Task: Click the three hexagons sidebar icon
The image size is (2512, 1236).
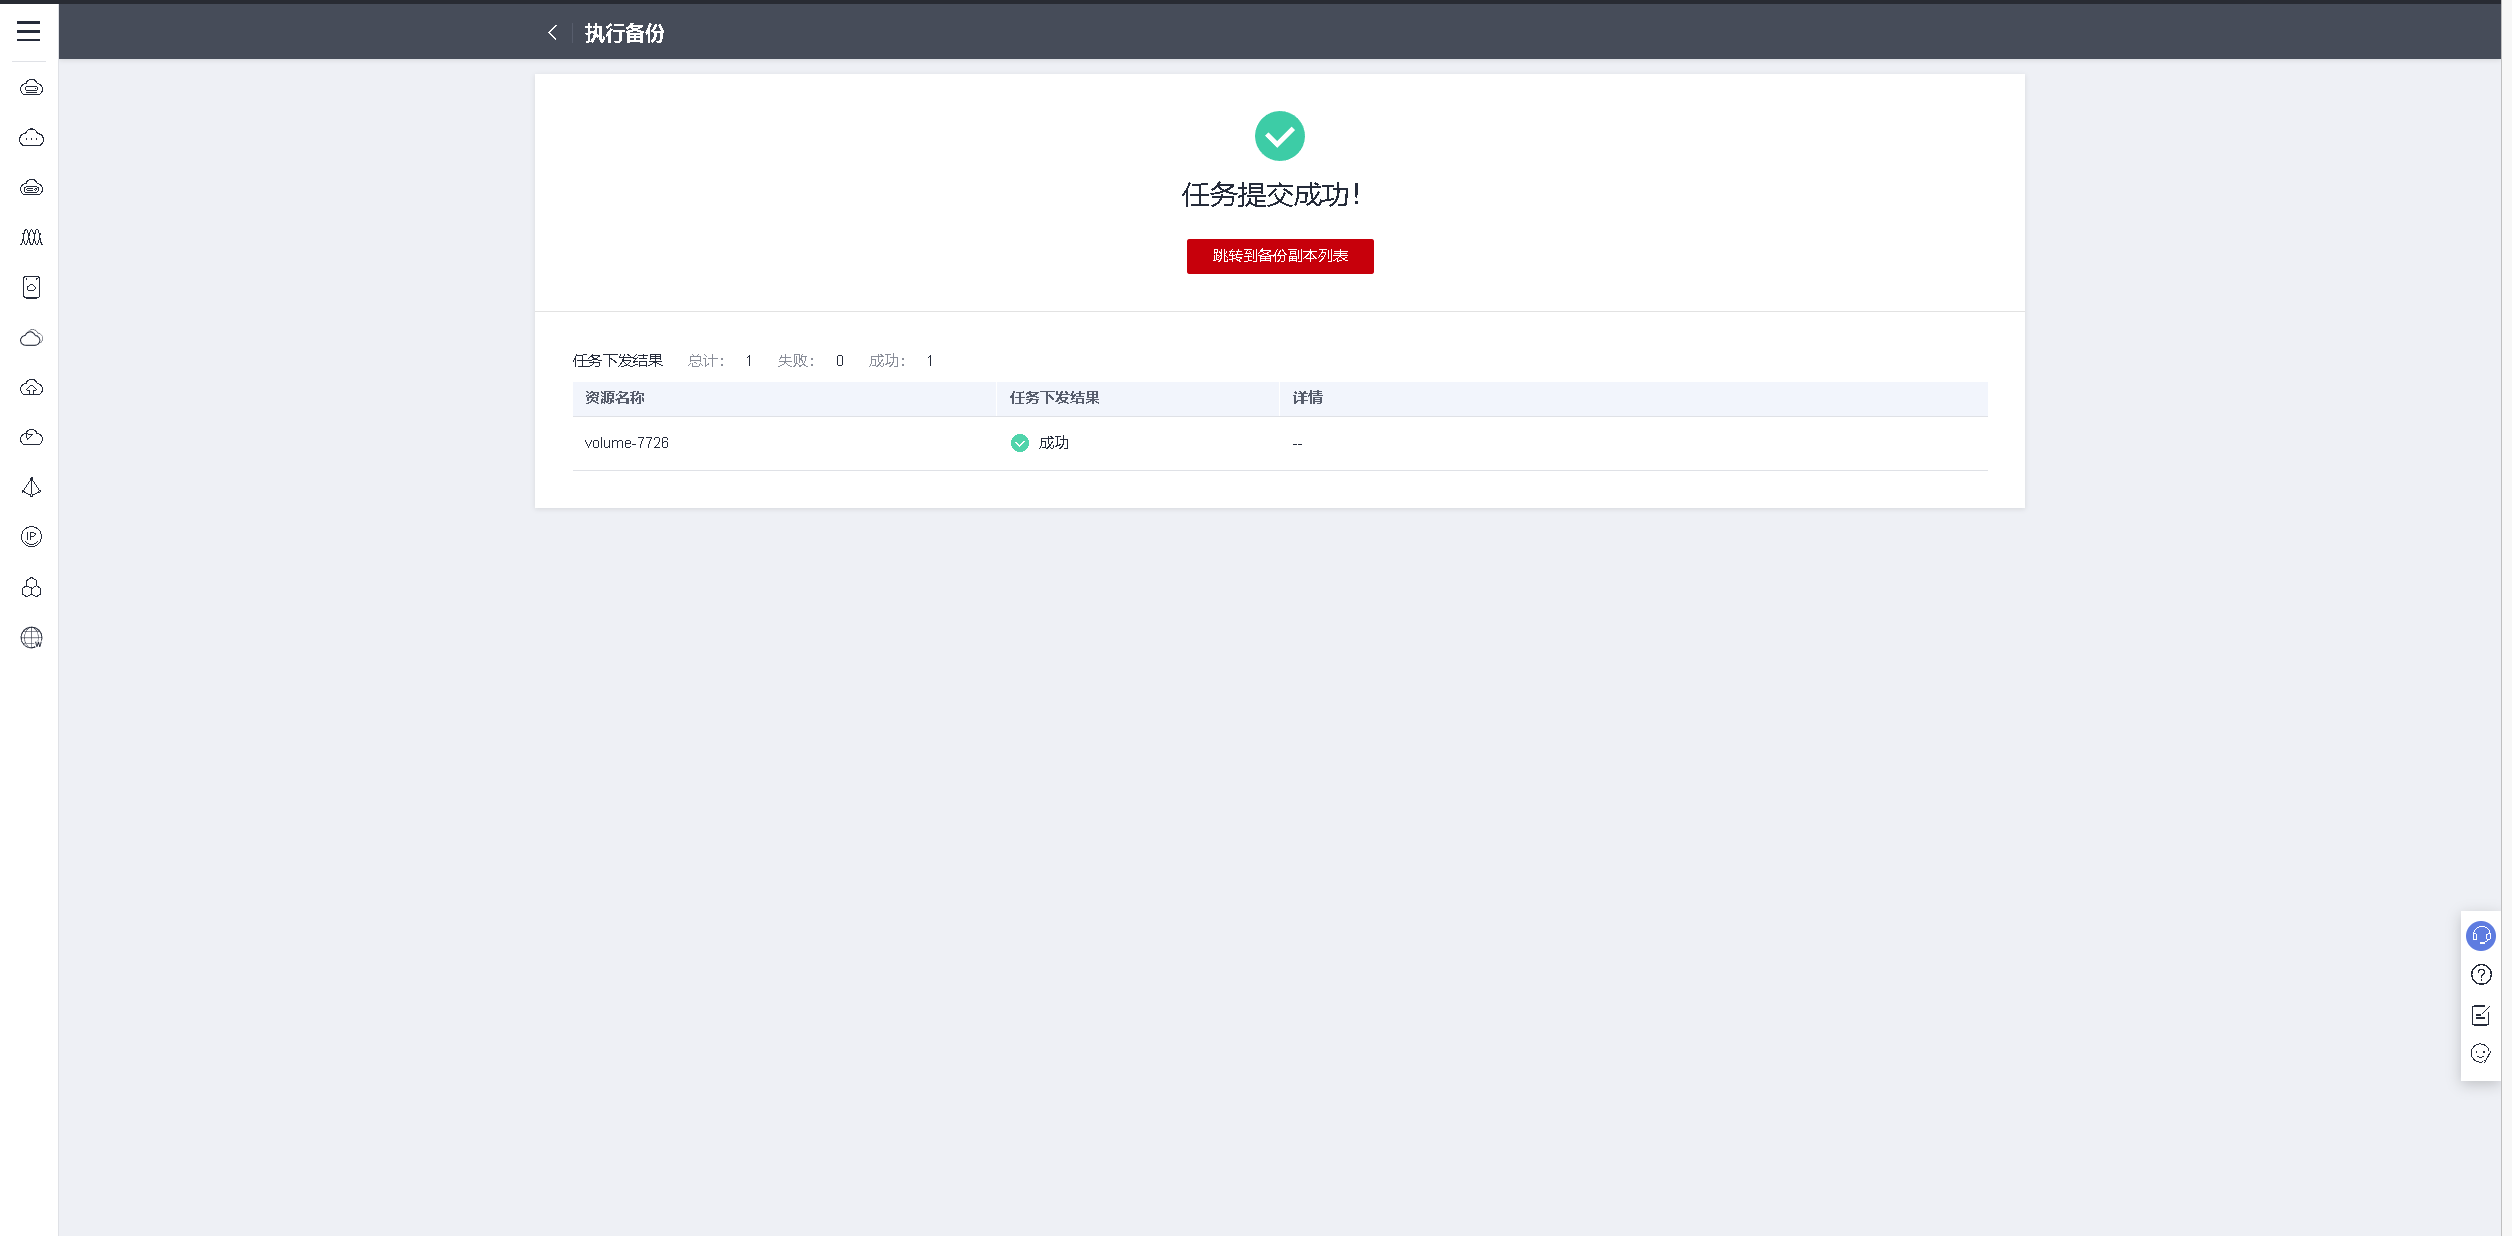Action: 31,587
